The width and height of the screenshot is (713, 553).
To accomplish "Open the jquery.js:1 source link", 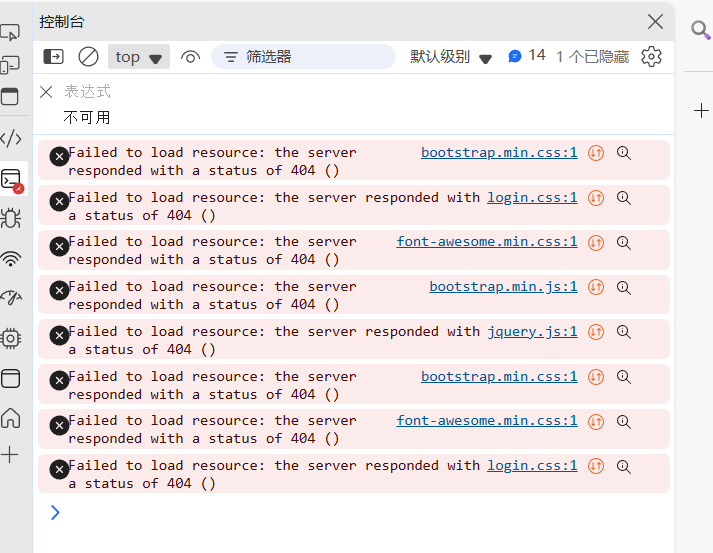I will [x=532, y=332].
